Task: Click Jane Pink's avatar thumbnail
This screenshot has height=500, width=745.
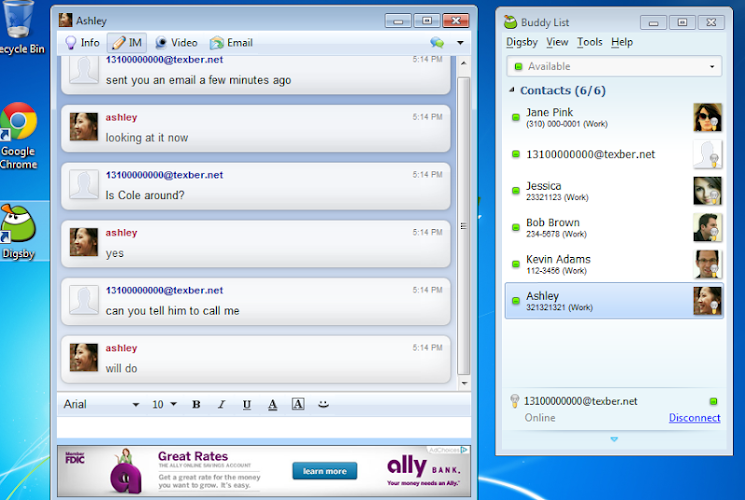Action: [x=707, y=117]
